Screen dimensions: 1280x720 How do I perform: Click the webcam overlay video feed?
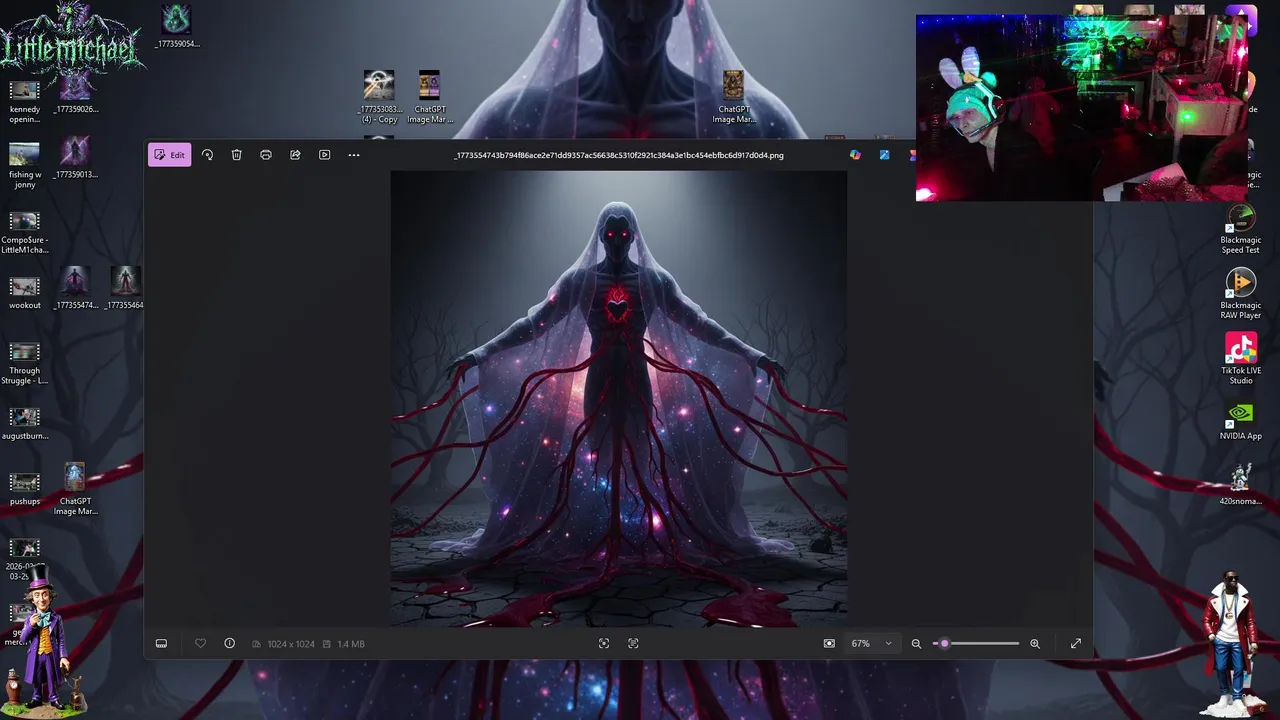1083,108
